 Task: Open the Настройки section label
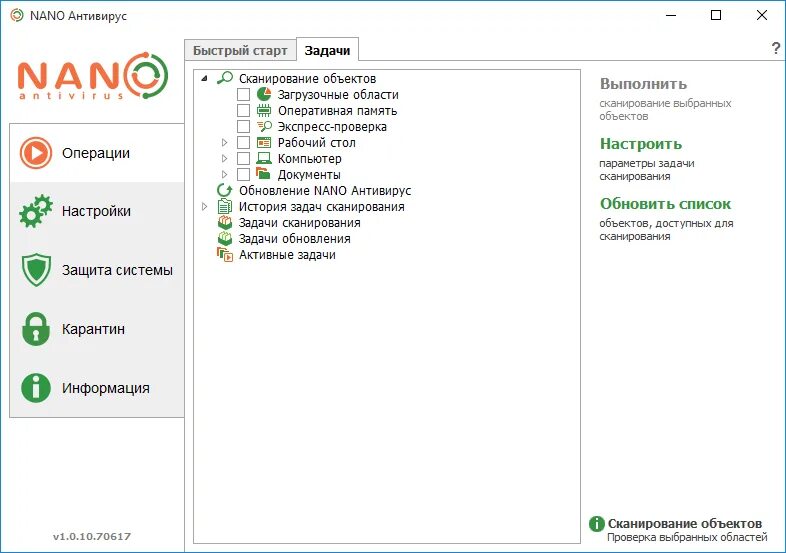[96, 211]
